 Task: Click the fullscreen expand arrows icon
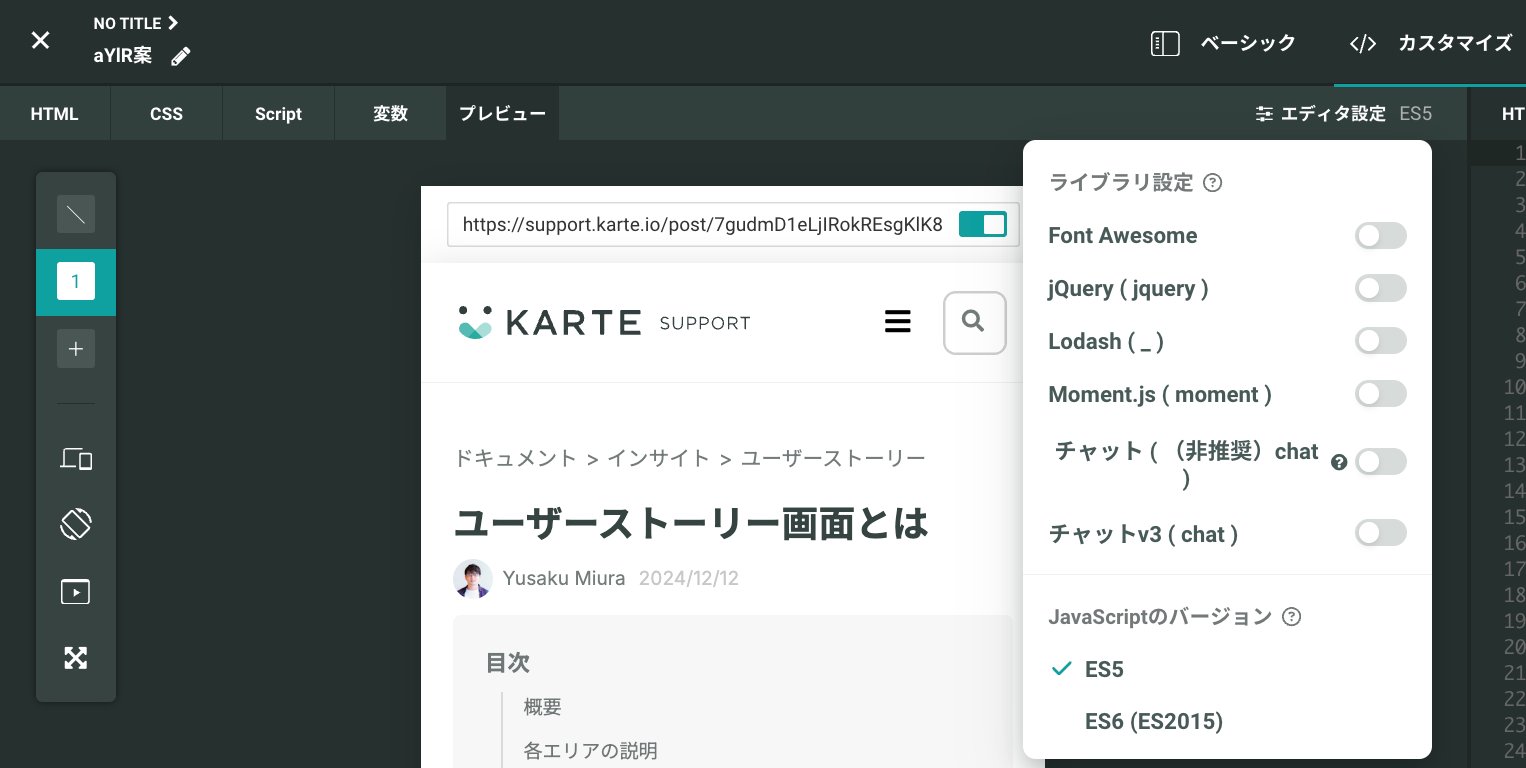(76, 657)
